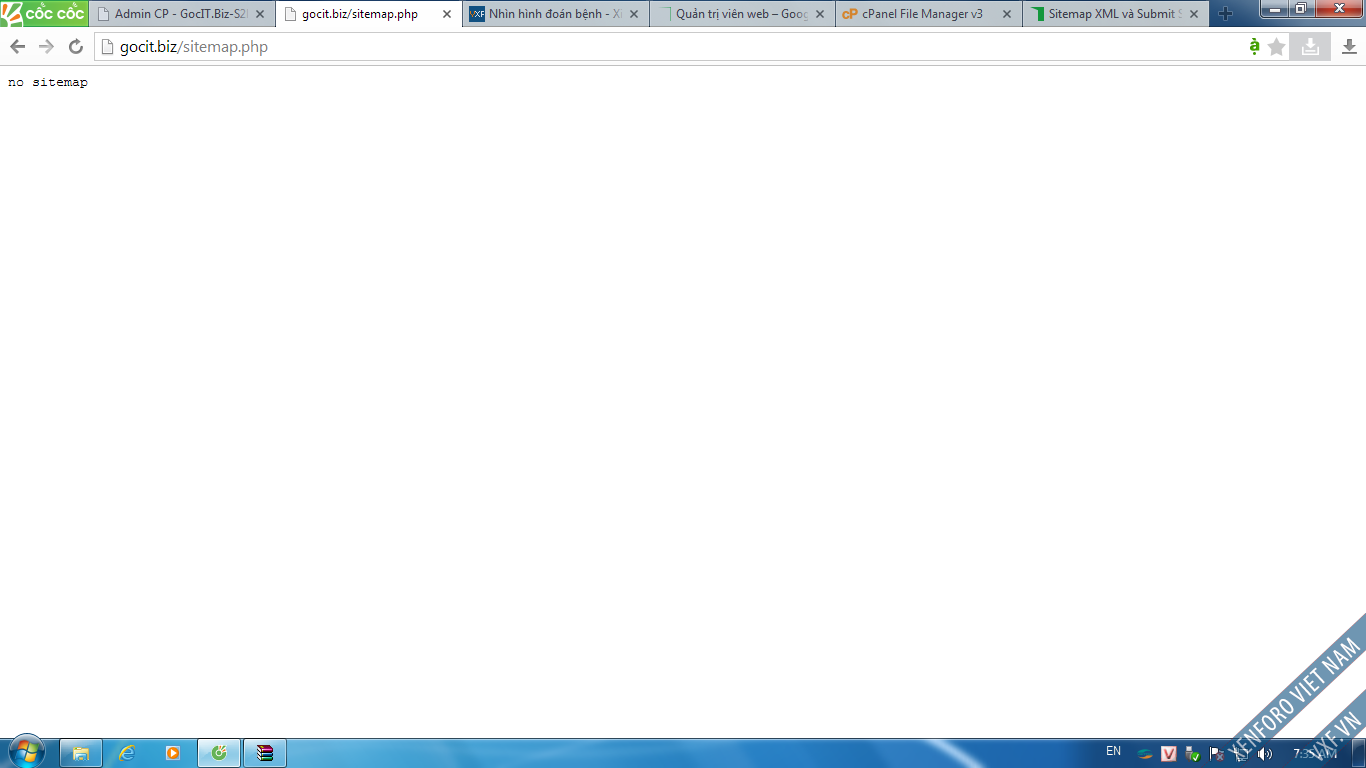Toggle Vietnamese typing icon in address bar

click(1254, 47)
